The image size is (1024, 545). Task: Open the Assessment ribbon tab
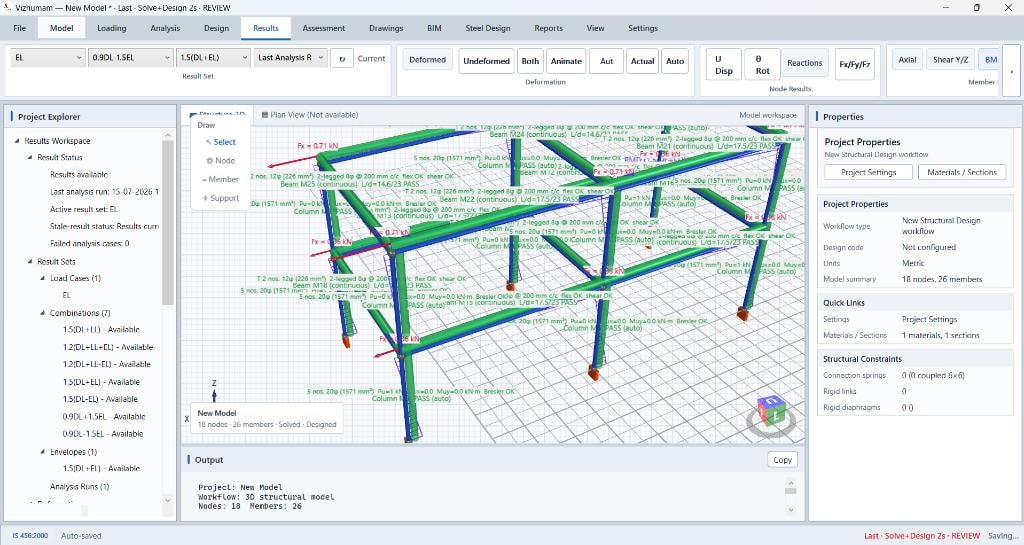323,28
